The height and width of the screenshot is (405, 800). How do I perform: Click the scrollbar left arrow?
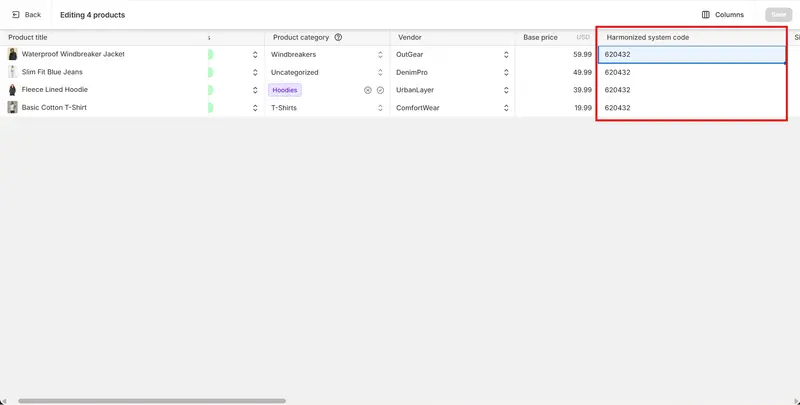click(x=3, y=401)
